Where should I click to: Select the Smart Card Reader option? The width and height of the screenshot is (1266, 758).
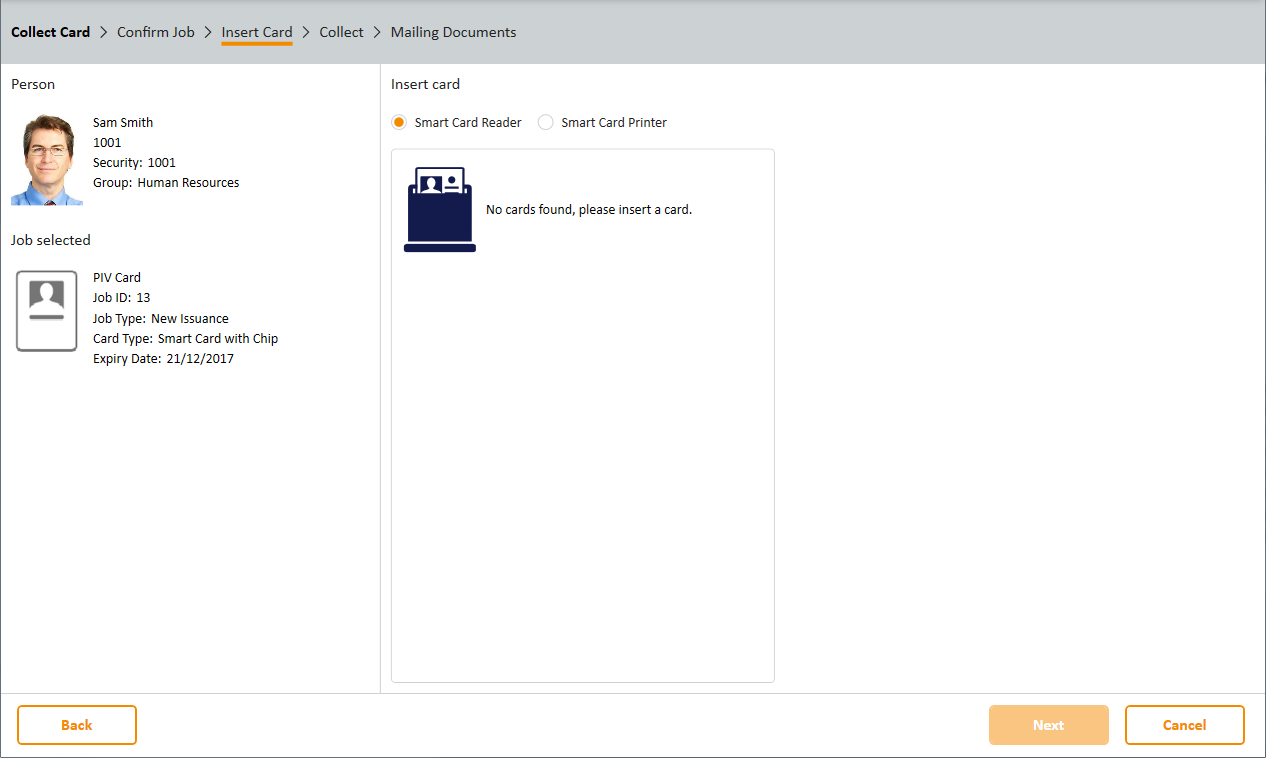399,123
